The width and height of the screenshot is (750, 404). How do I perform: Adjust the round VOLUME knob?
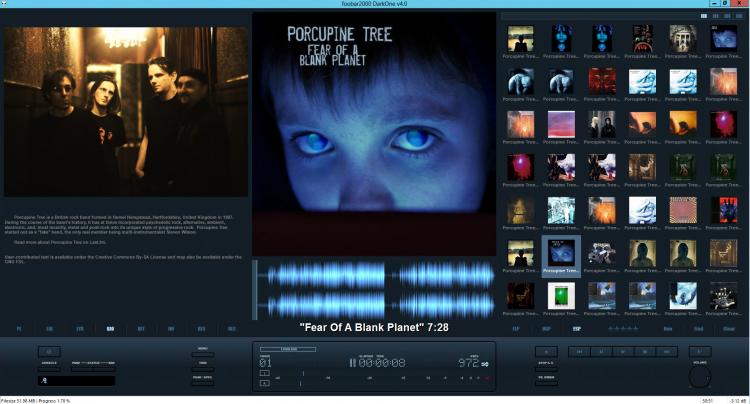pyautogui.click(x=700, y=377)
